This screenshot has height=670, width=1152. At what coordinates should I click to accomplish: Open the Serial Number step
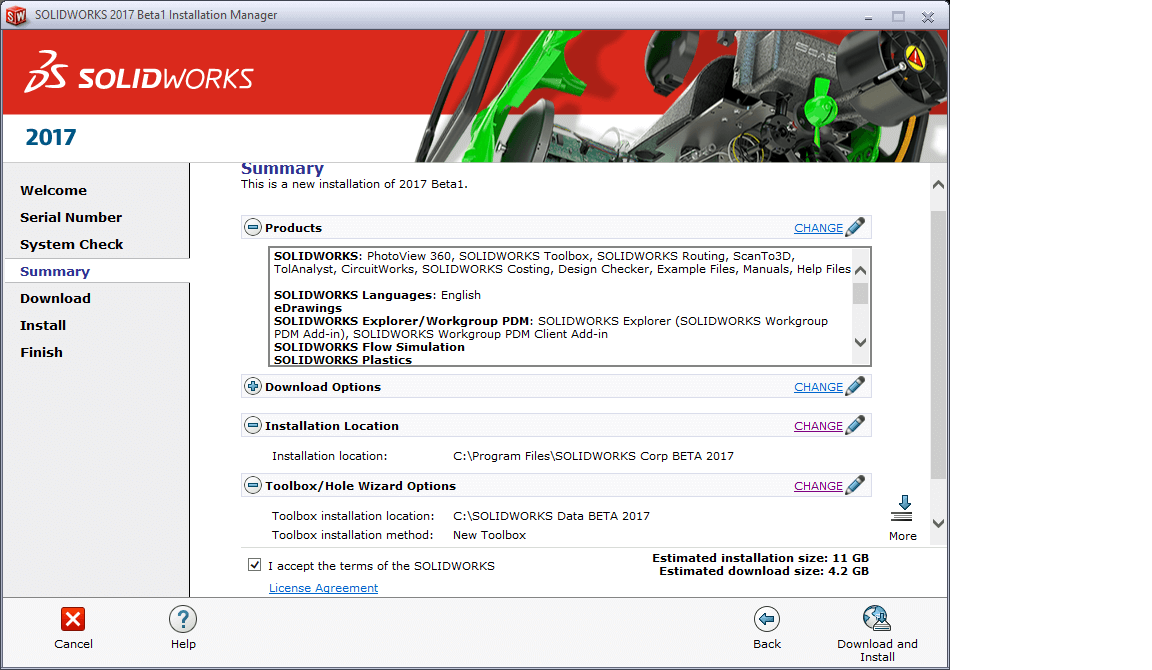(71, 217)
